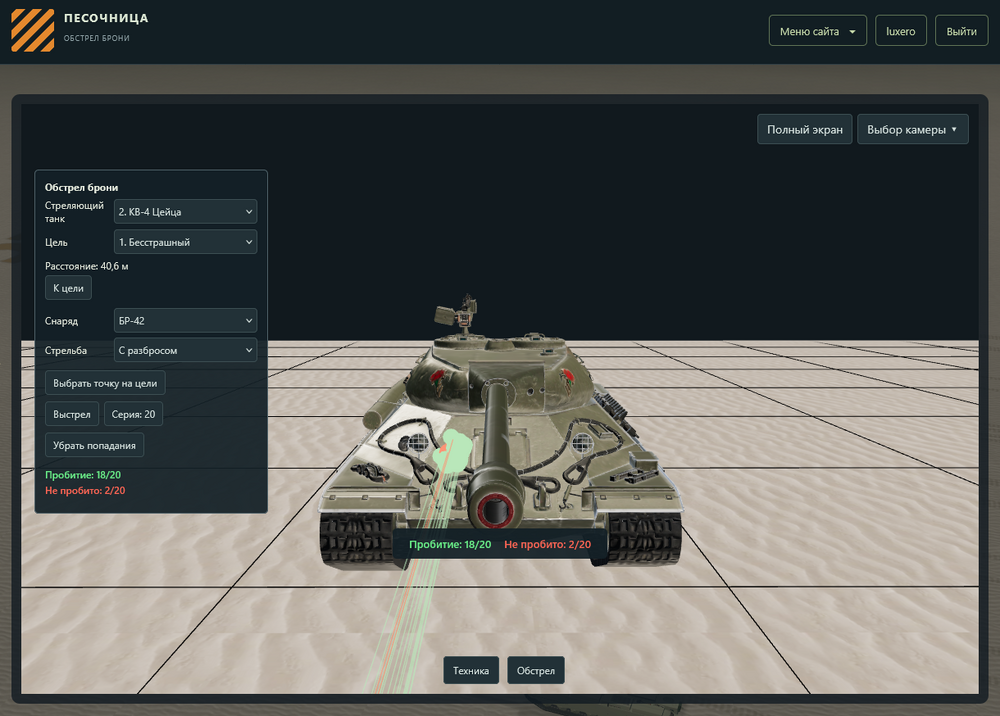Switch to Полный экран mode
1000x716 pixels.
tap(804, 129)
